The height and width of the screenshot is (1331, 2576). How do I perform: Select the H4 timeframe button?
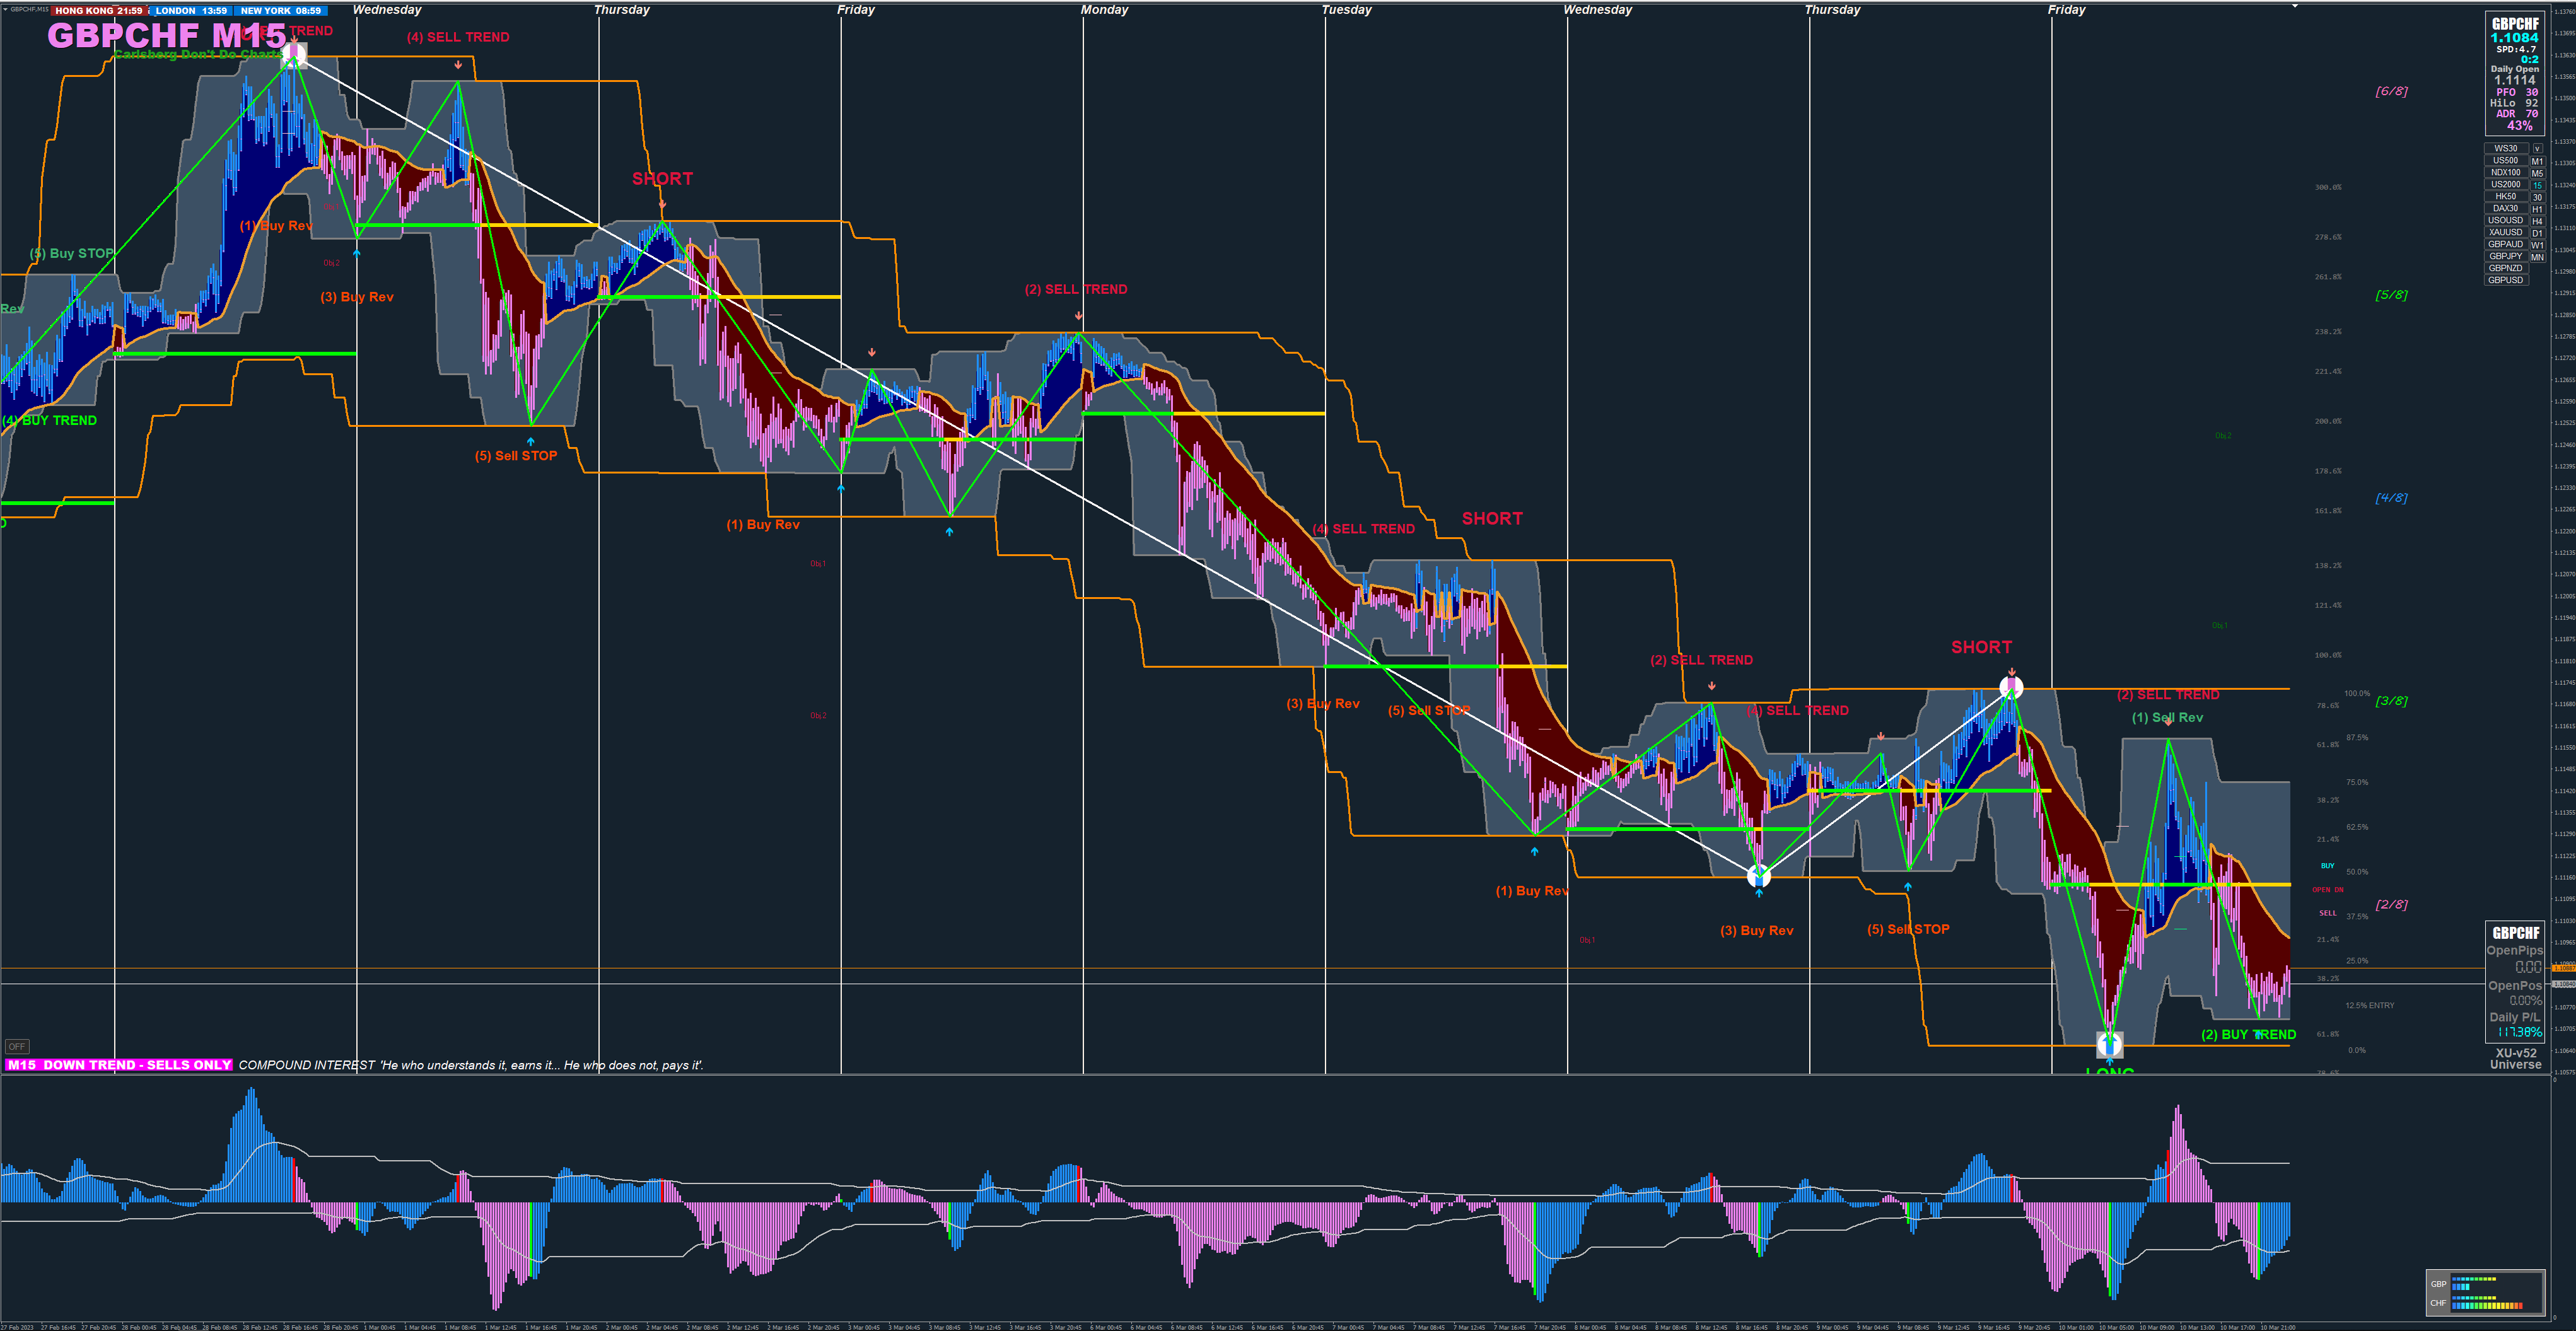pyautogui.click(x=2537, y=221)
